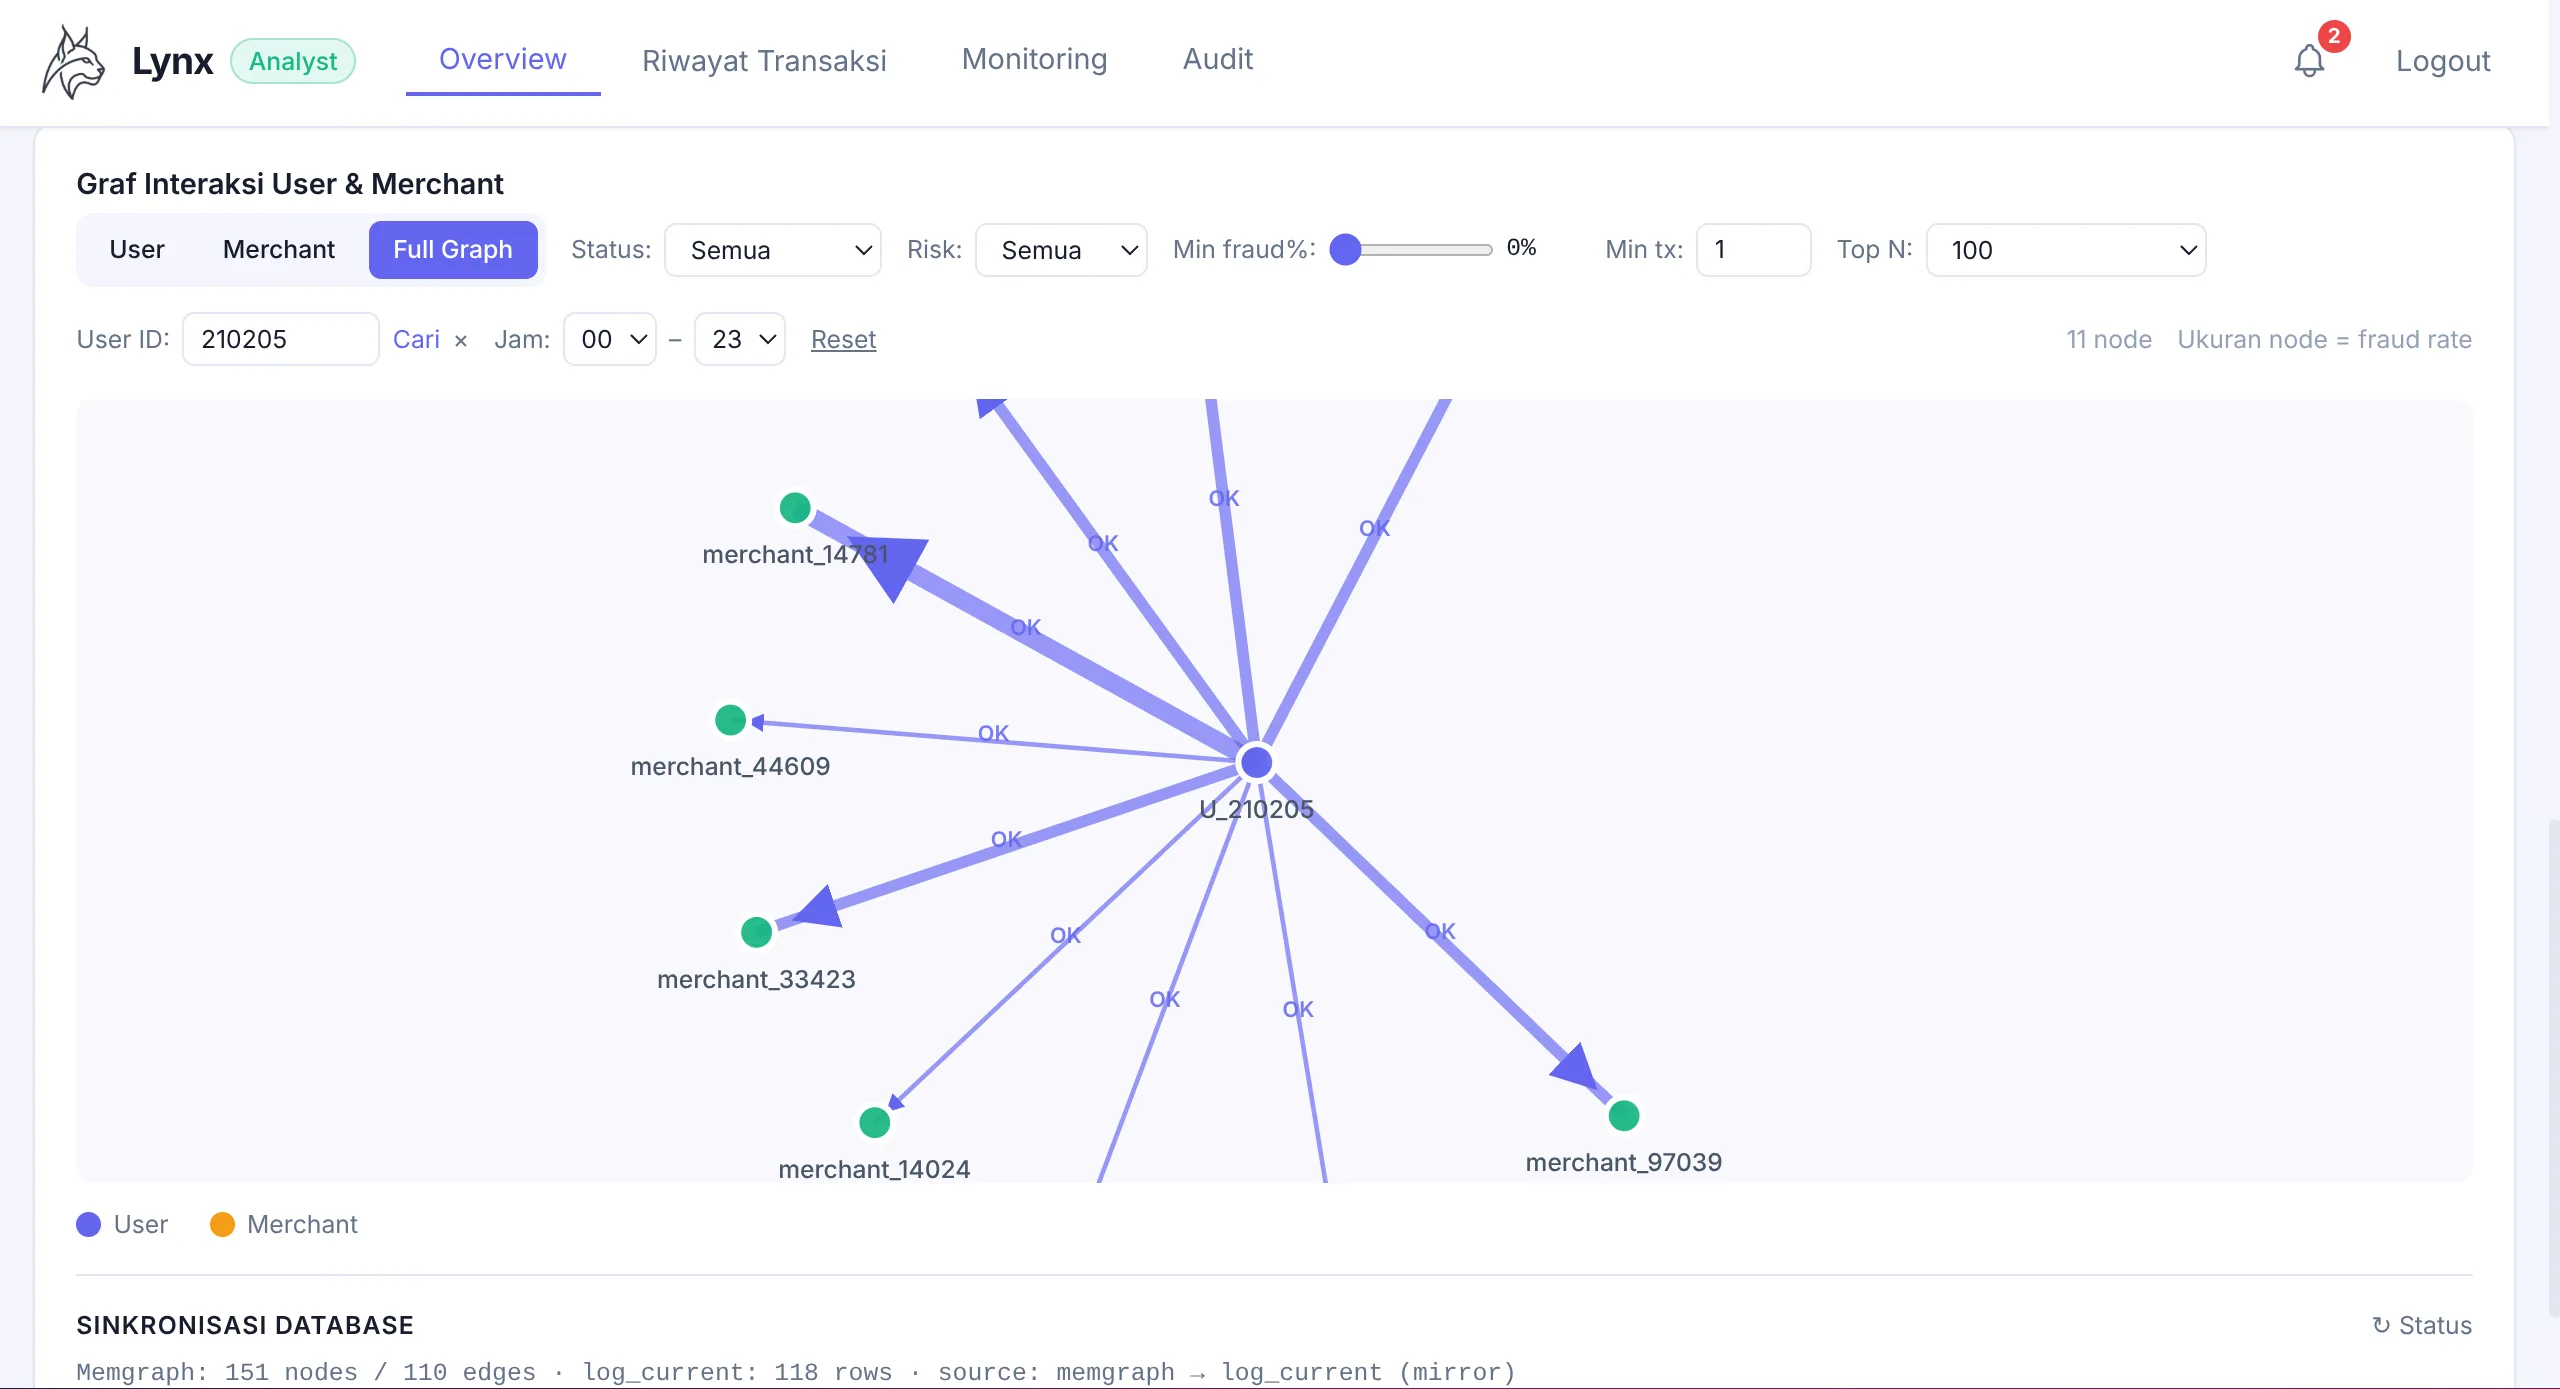Click the Min fraud% slider handle
Screen dimensions: 2560x1389
[x=1346, y=249]
